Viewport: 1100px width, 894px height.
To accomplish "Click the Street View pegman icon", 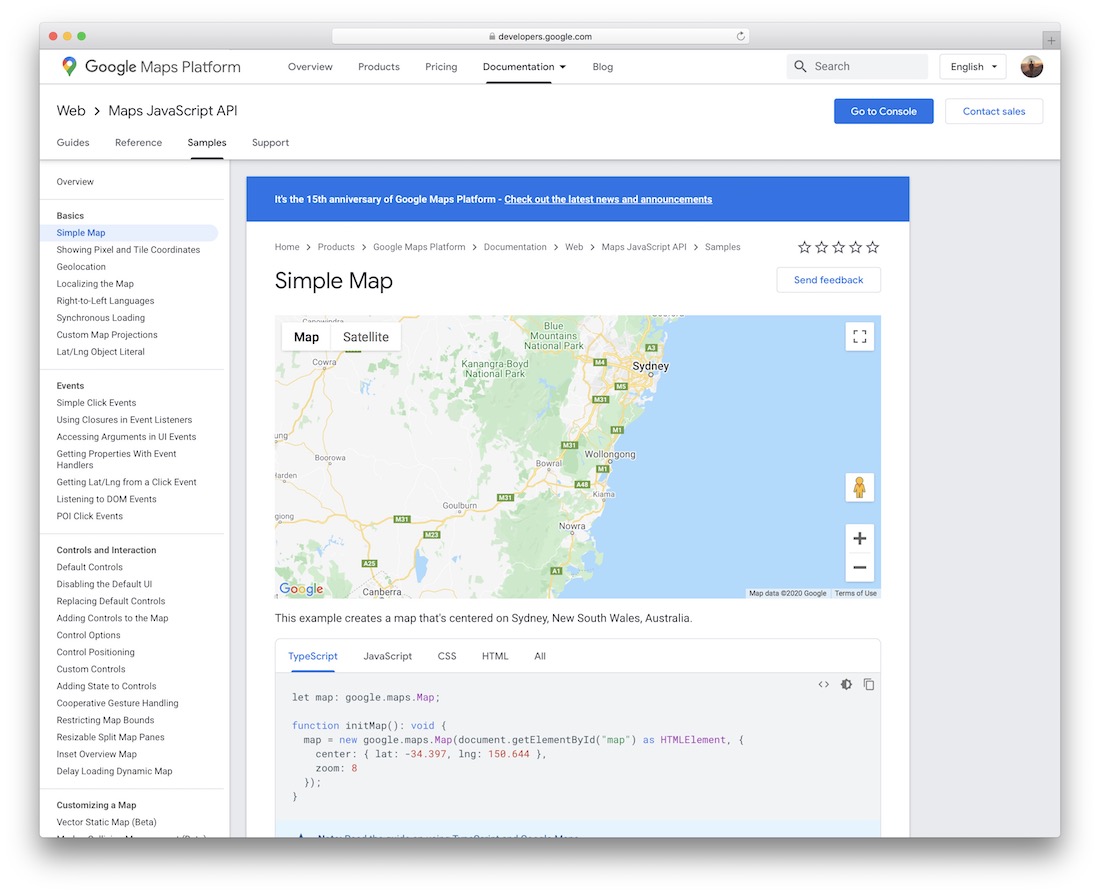I will [859, 488].
